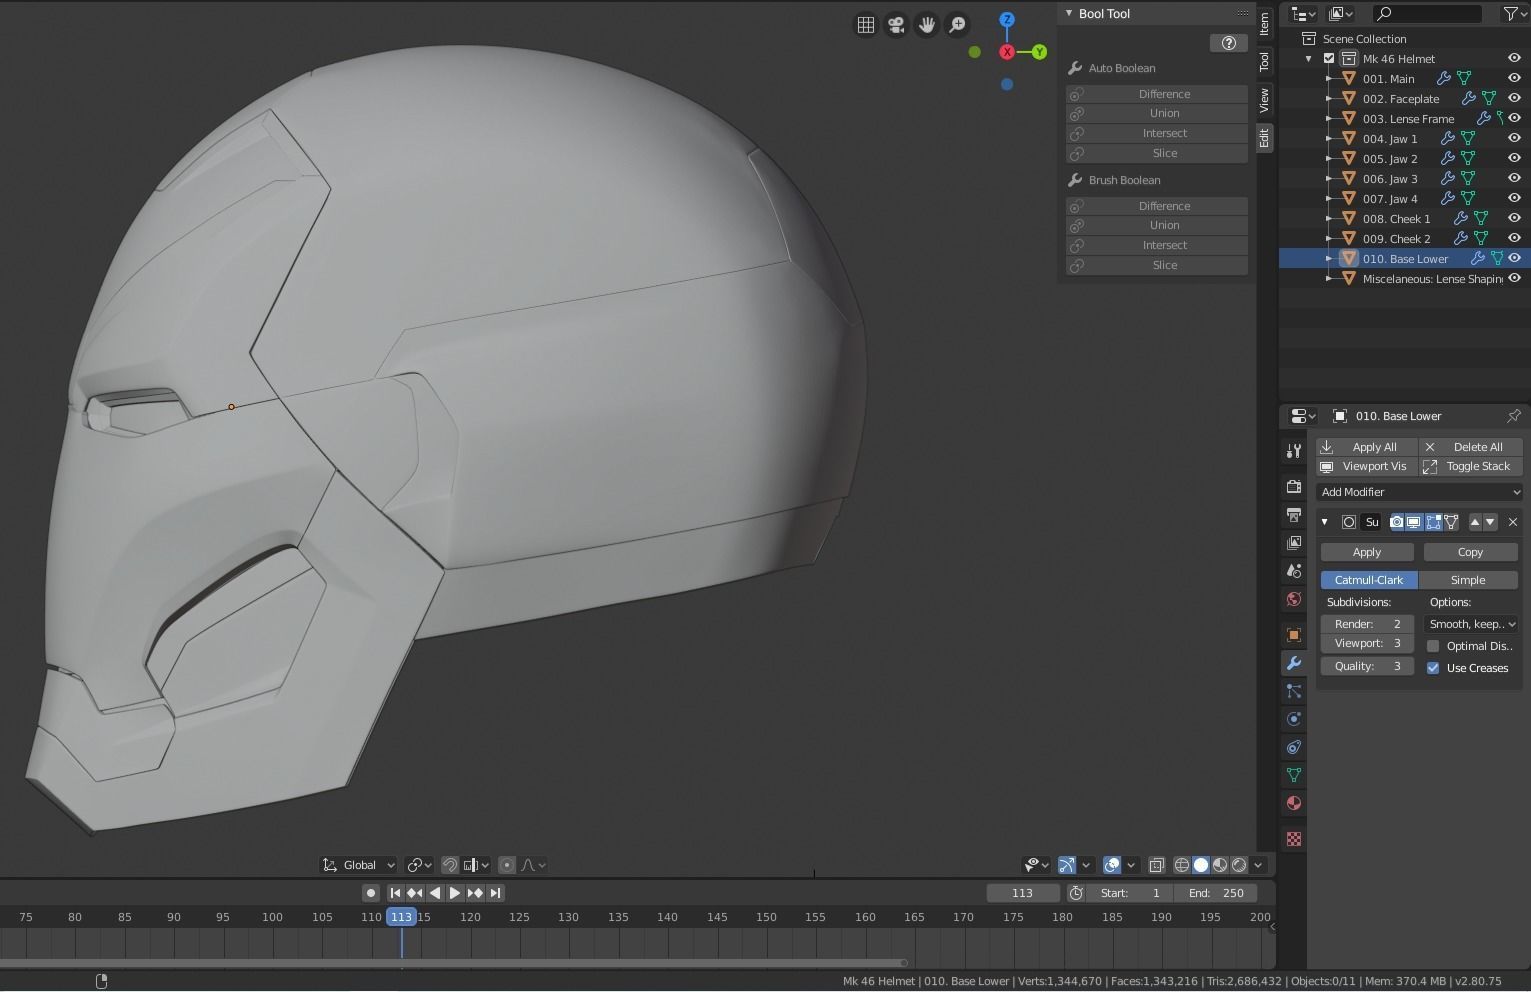Open the outliner display mode dropdown
1531x992 pixels.
coord(1341,14)
